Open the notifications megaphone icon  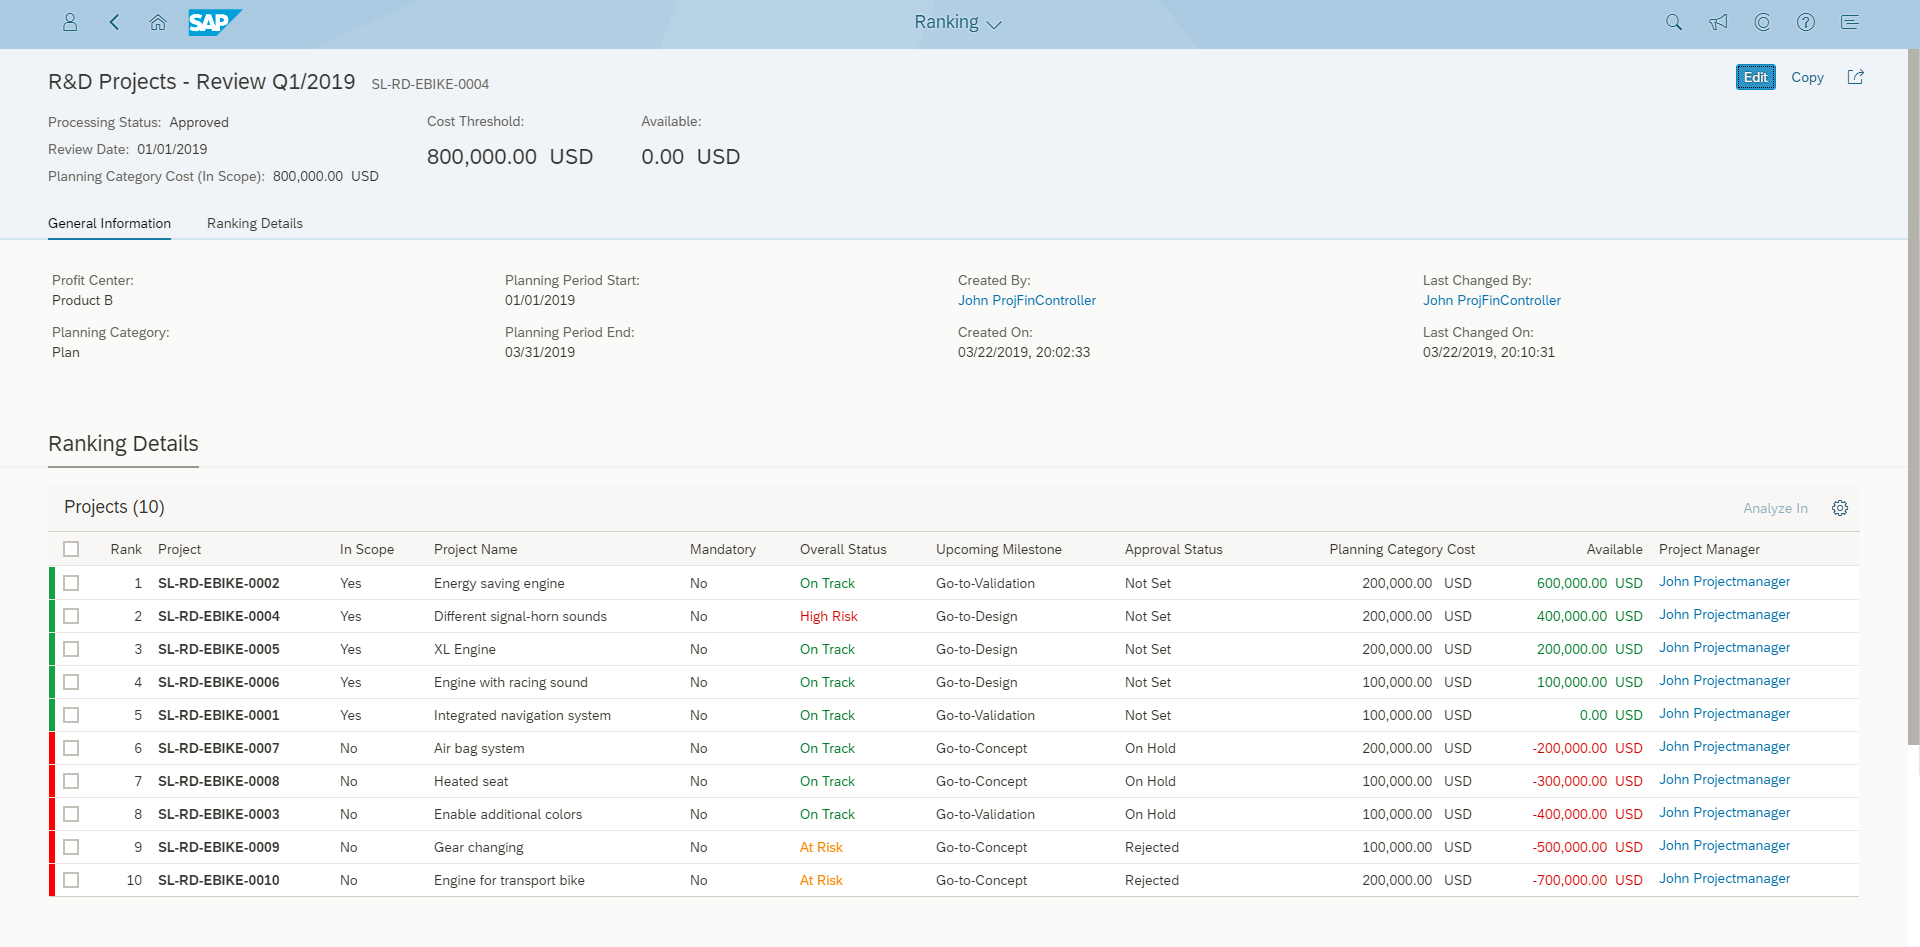point(1718,22)
